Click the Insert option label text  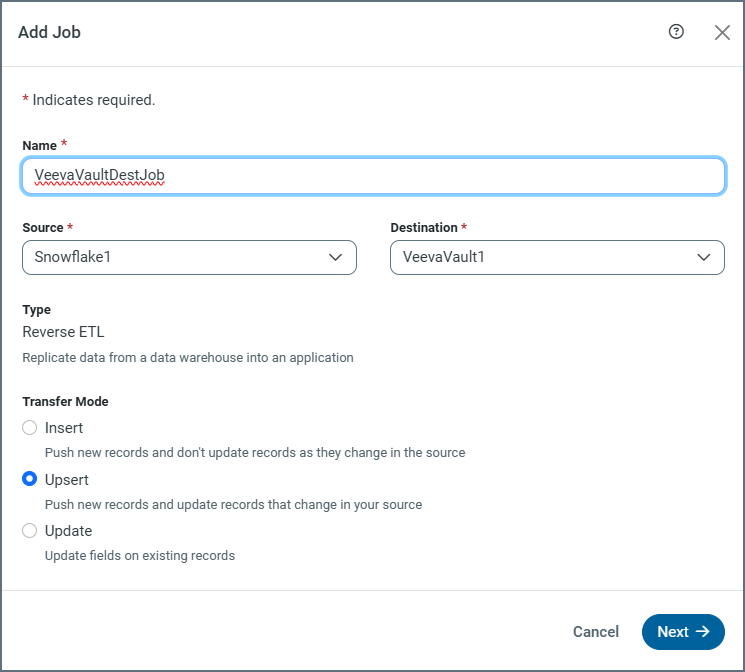(64, 428)
